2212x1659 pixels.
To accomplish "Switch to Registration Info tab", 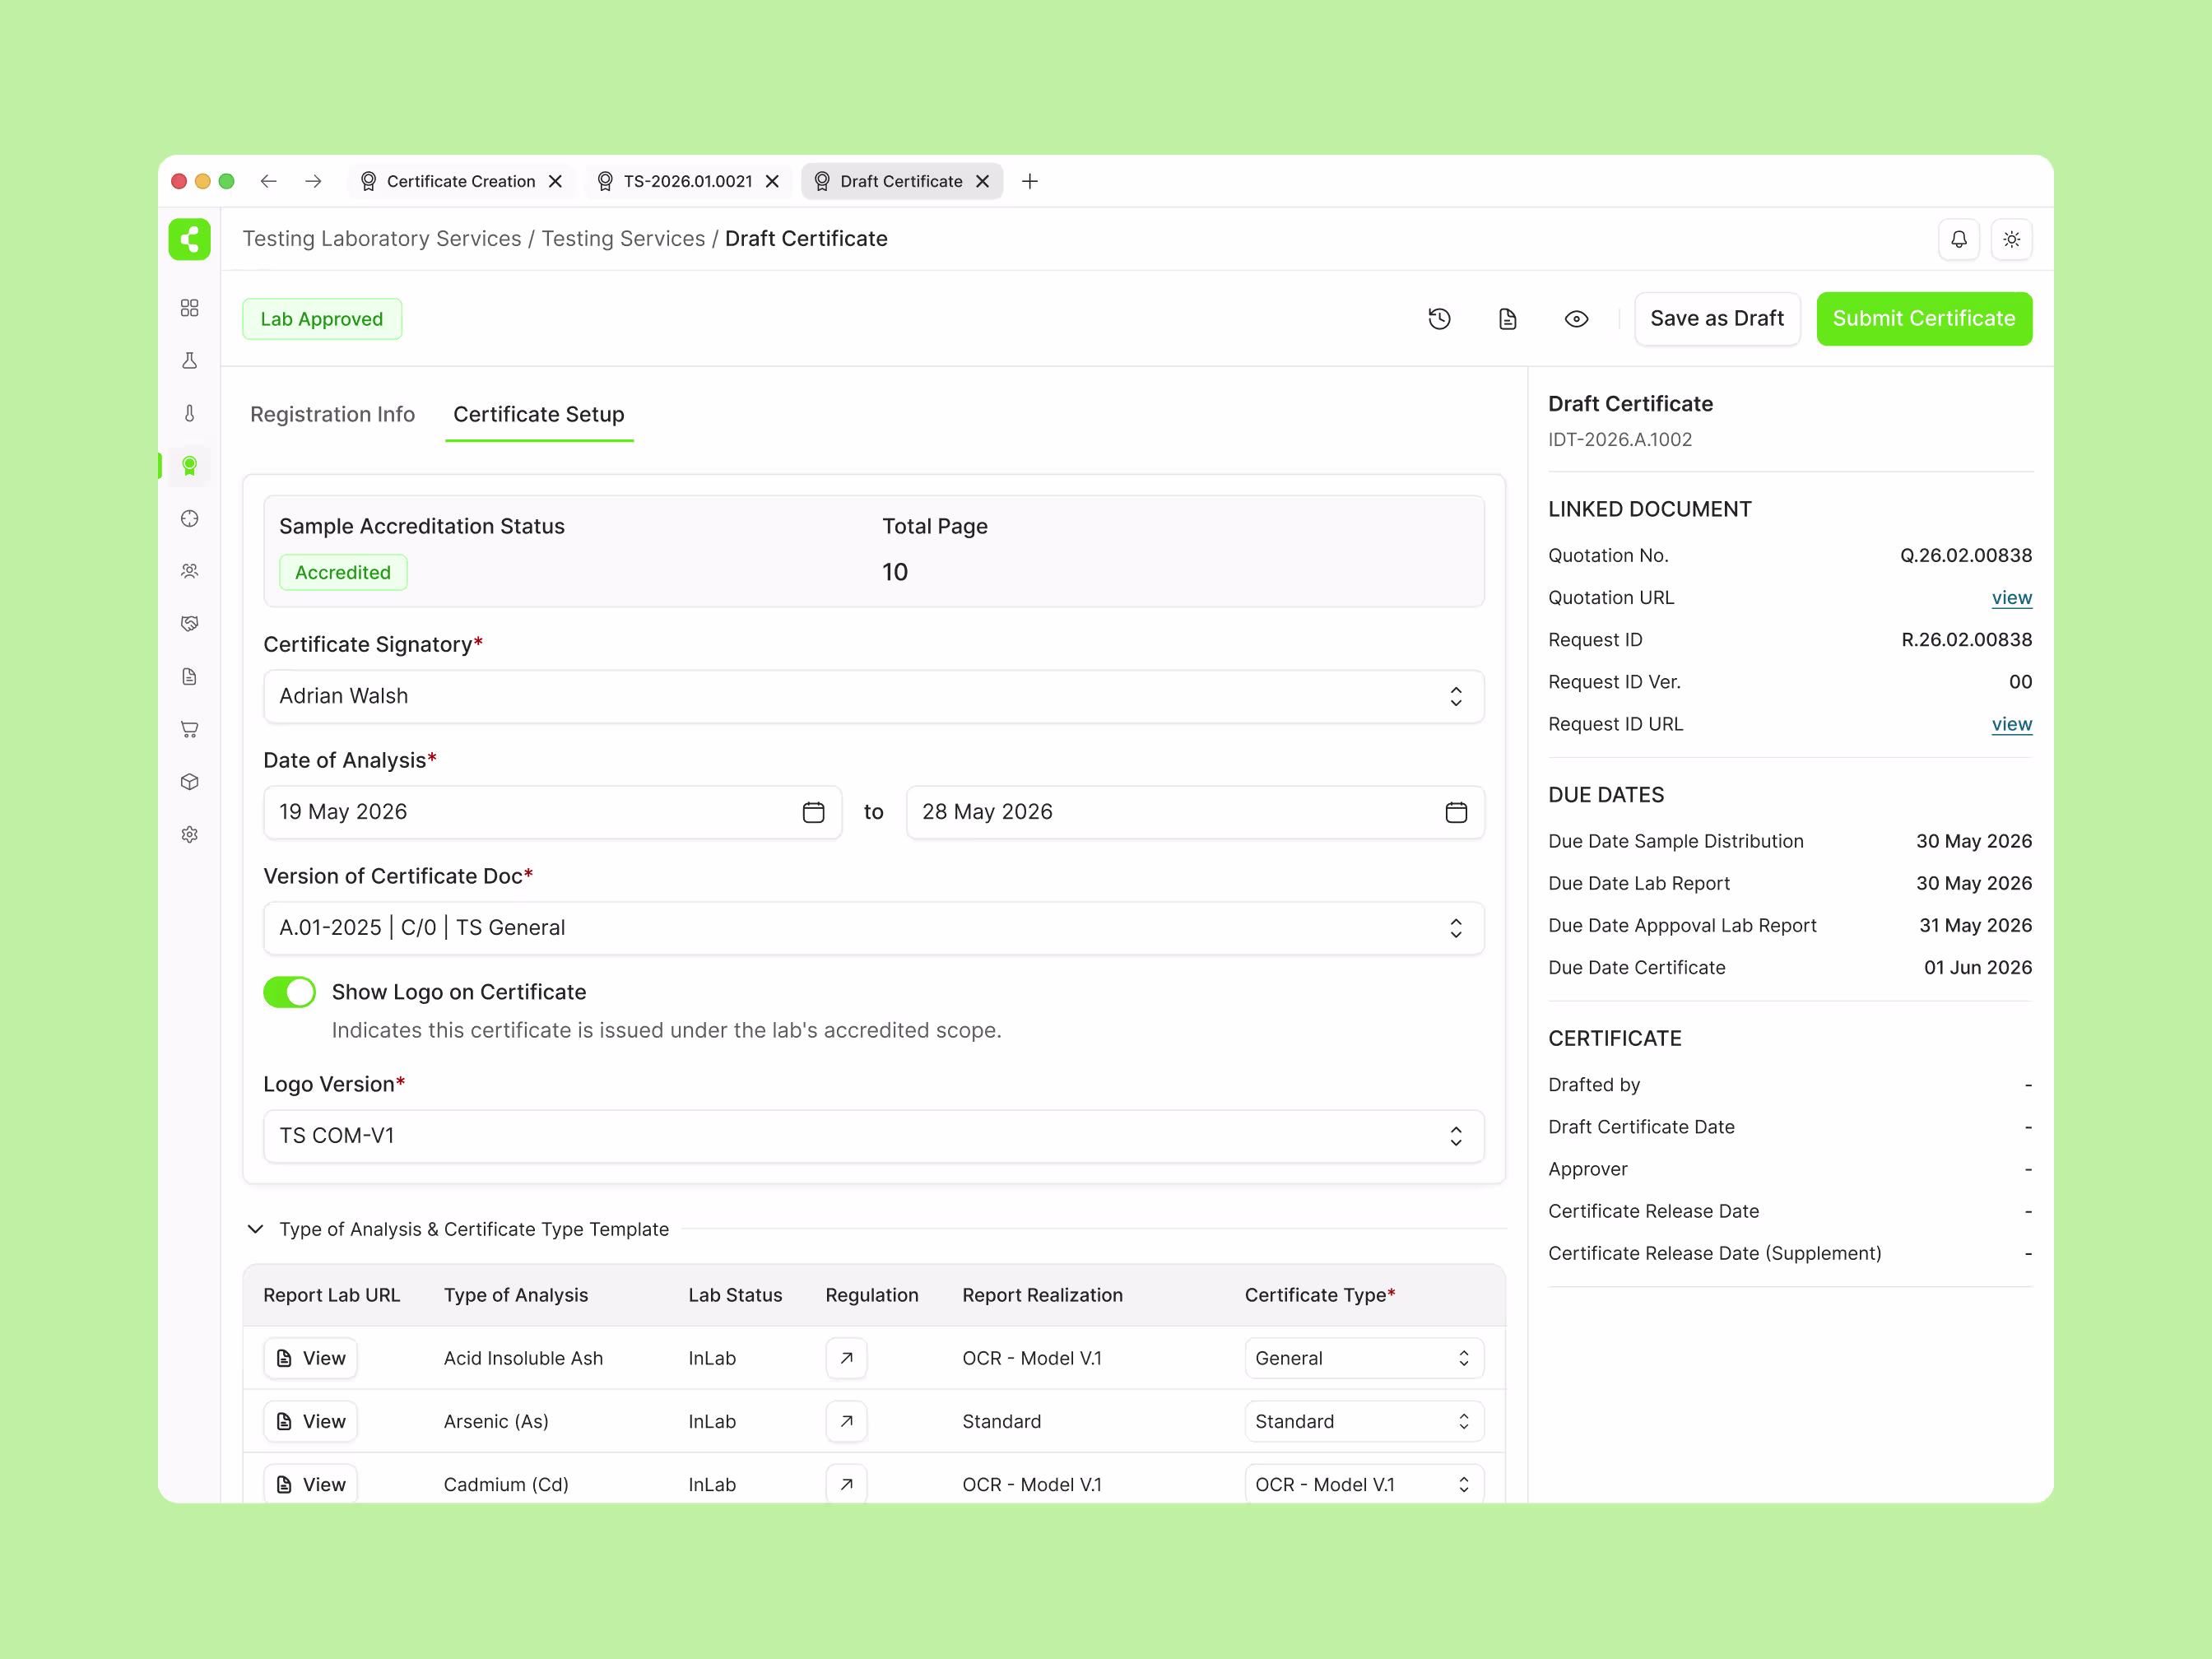I will (332, 414).
